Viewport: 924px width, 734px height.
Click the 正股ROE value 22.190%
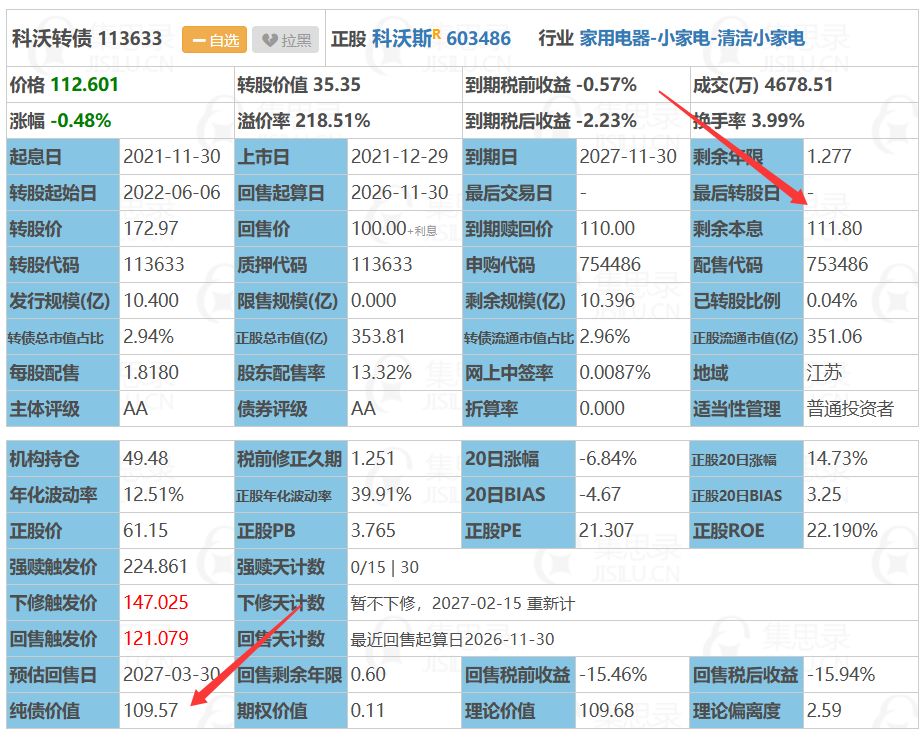(x=842, y=530)
